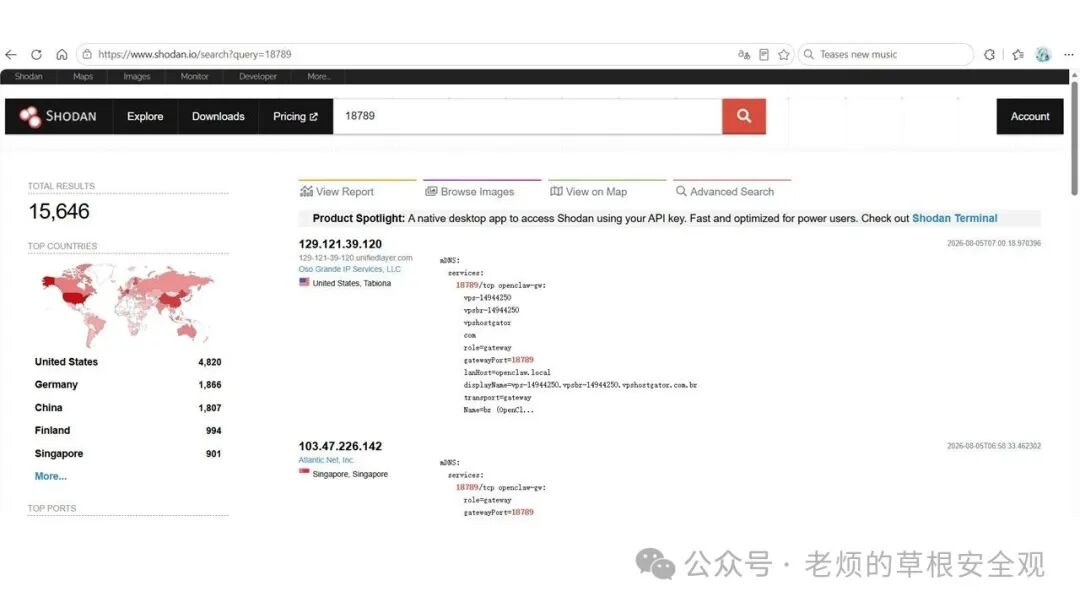Open the Monitor top menu item
This screenshot has height=608, width=1080.
pos(194,76)
